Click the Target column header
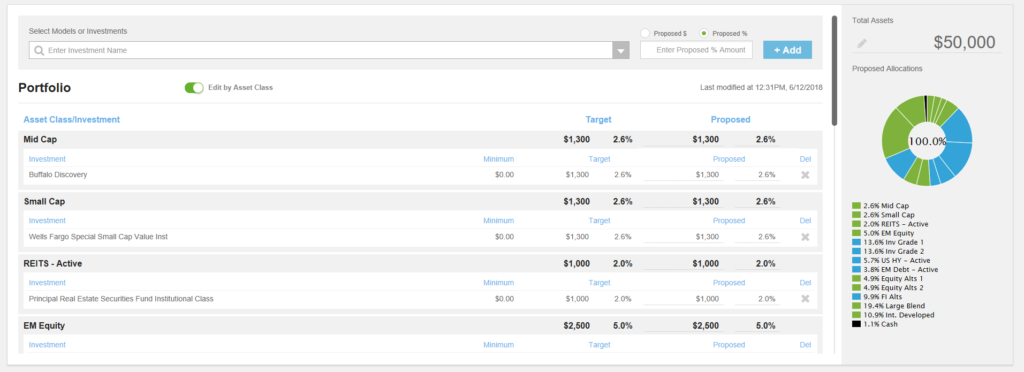 (598, 120)
